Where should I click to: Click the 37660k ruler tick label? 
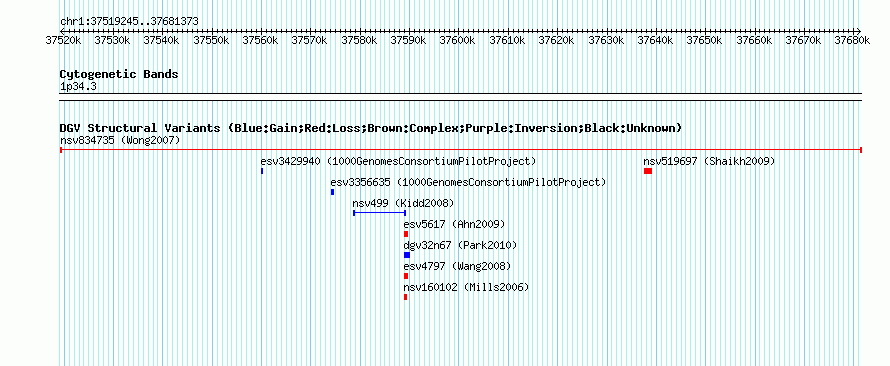pyautogui.click(x=755, y=40)
